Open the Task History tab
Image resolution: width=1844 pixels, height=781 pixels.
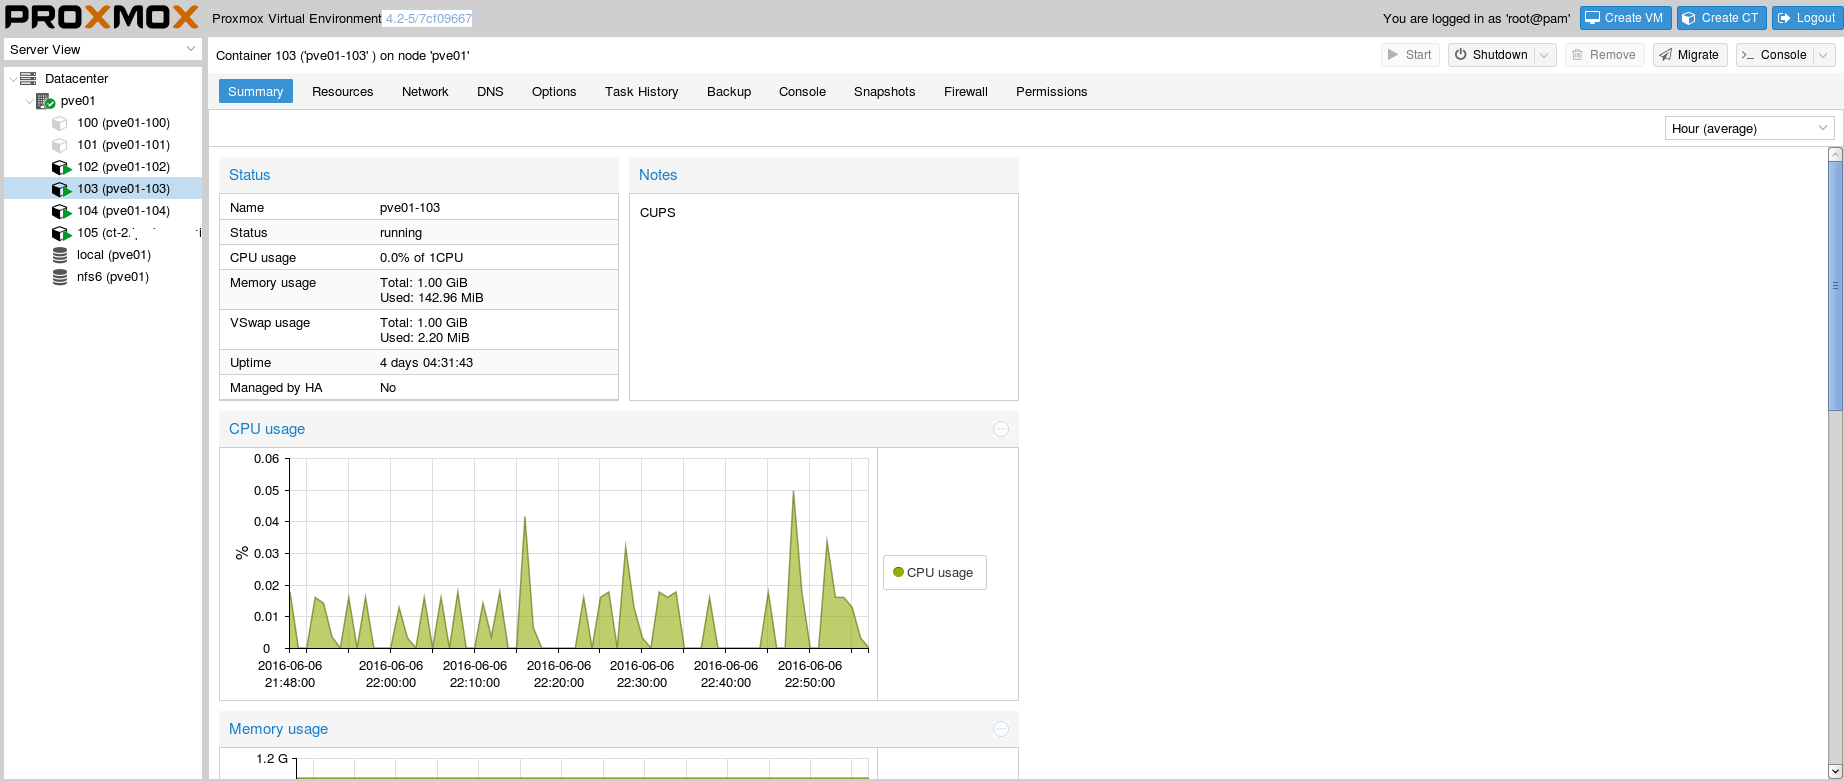point(642,91)
